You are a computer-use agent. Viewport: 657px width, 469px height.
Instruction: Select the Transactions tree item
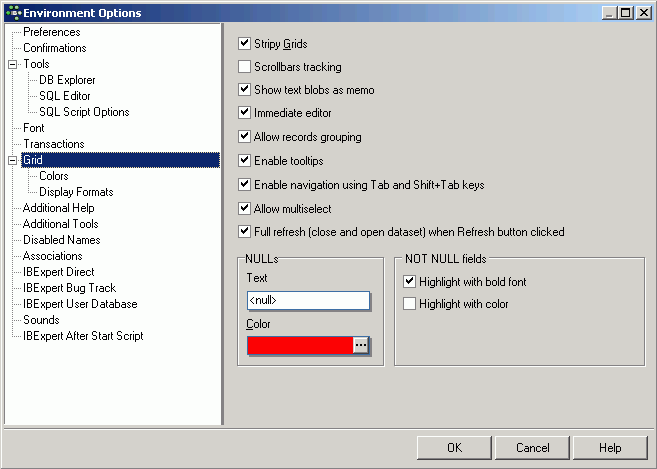53,144
